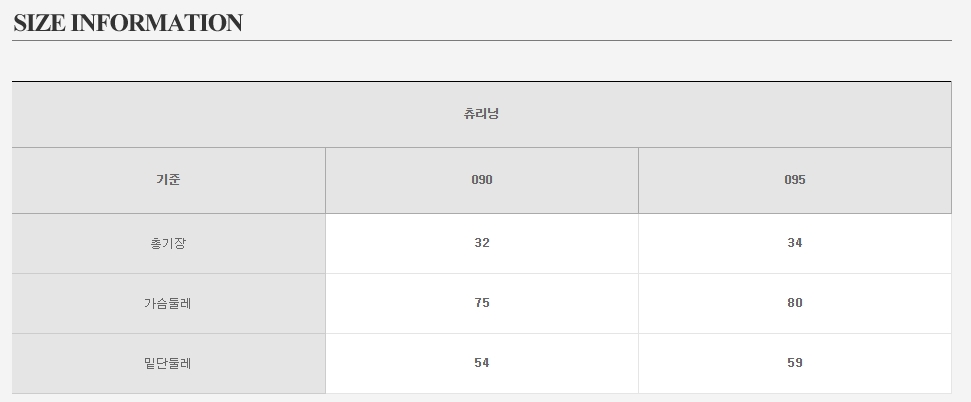Select the 총기장 value 34
The image size is (971, 402).
(795, 243)
